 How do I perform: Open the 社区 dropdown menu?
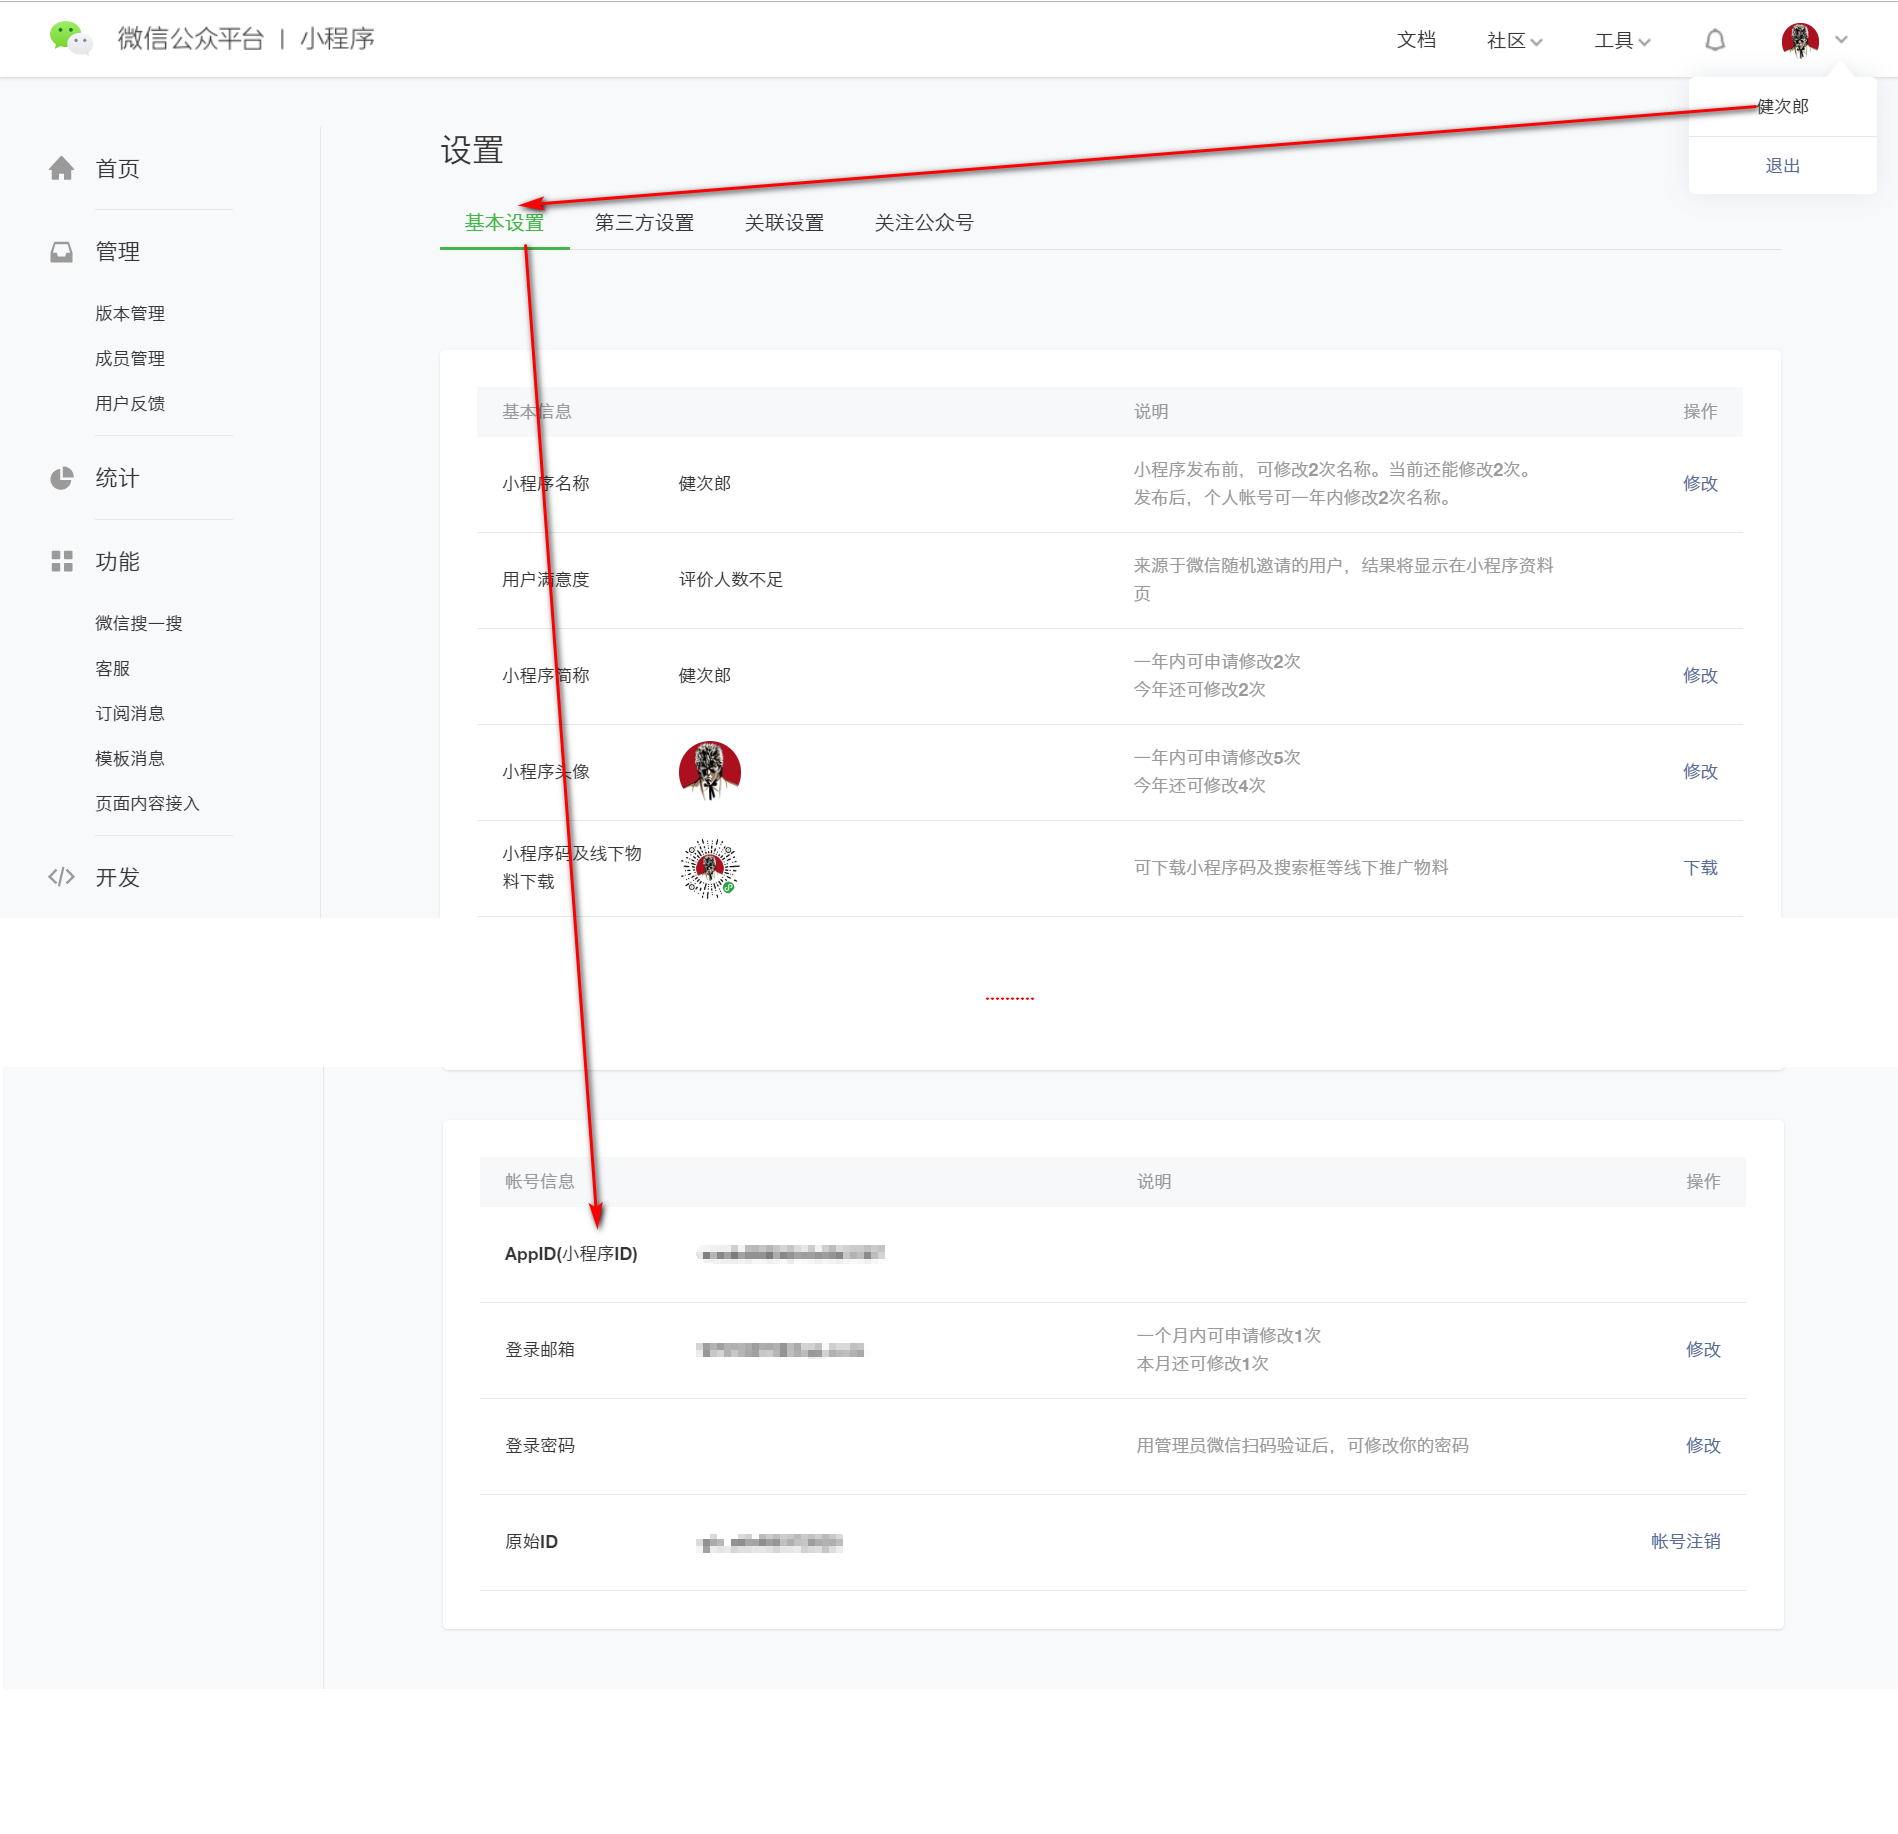coord(1514,40)
